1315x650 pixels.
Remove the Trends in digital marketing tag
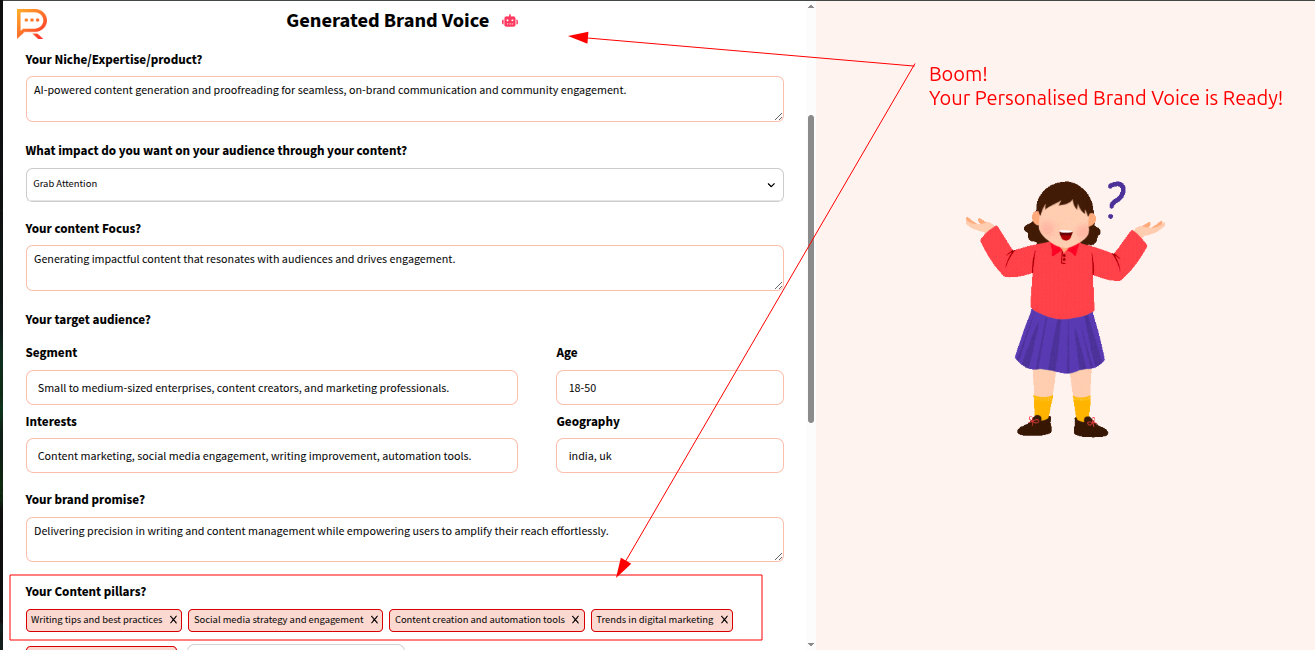click(724, 620)
